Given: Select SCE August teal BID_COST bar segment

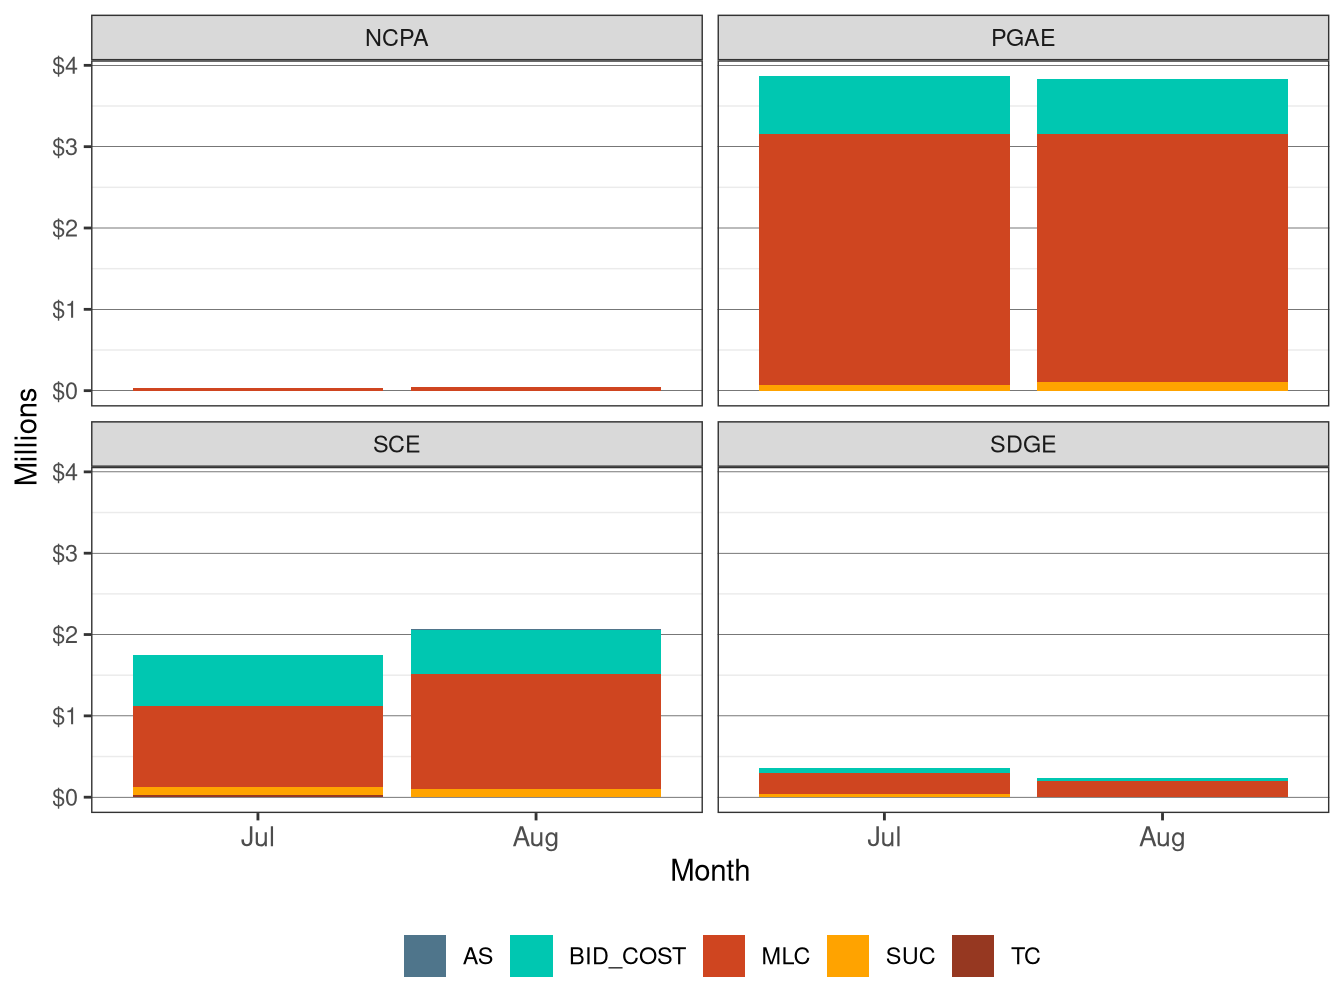Looking at the screenshot, I should [536, 651].
